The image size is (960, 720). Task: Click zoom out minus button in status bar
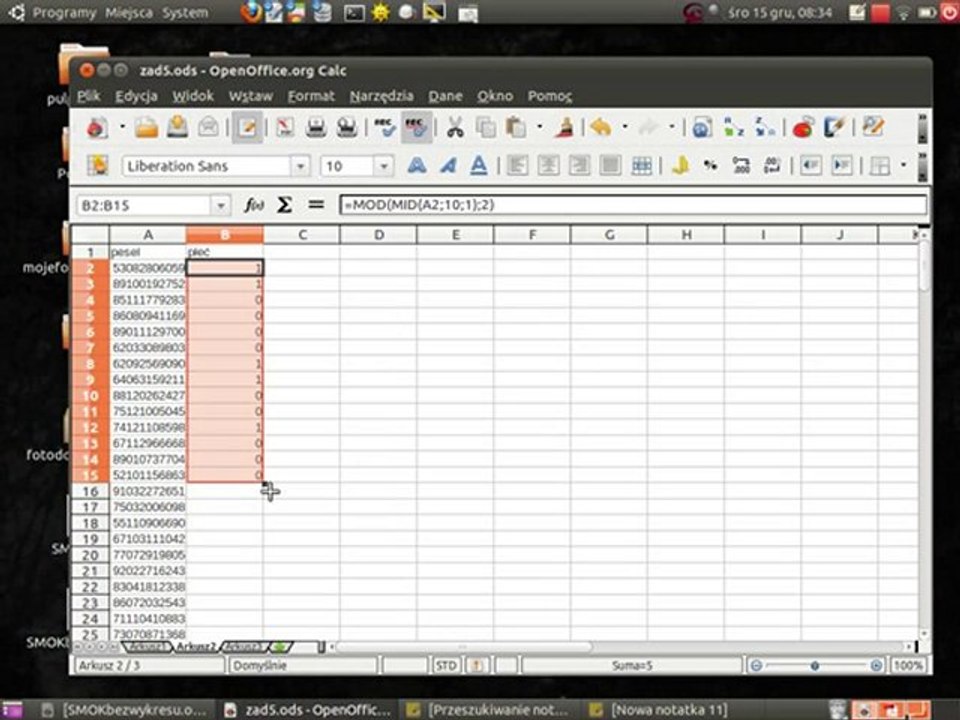(756, 666)
